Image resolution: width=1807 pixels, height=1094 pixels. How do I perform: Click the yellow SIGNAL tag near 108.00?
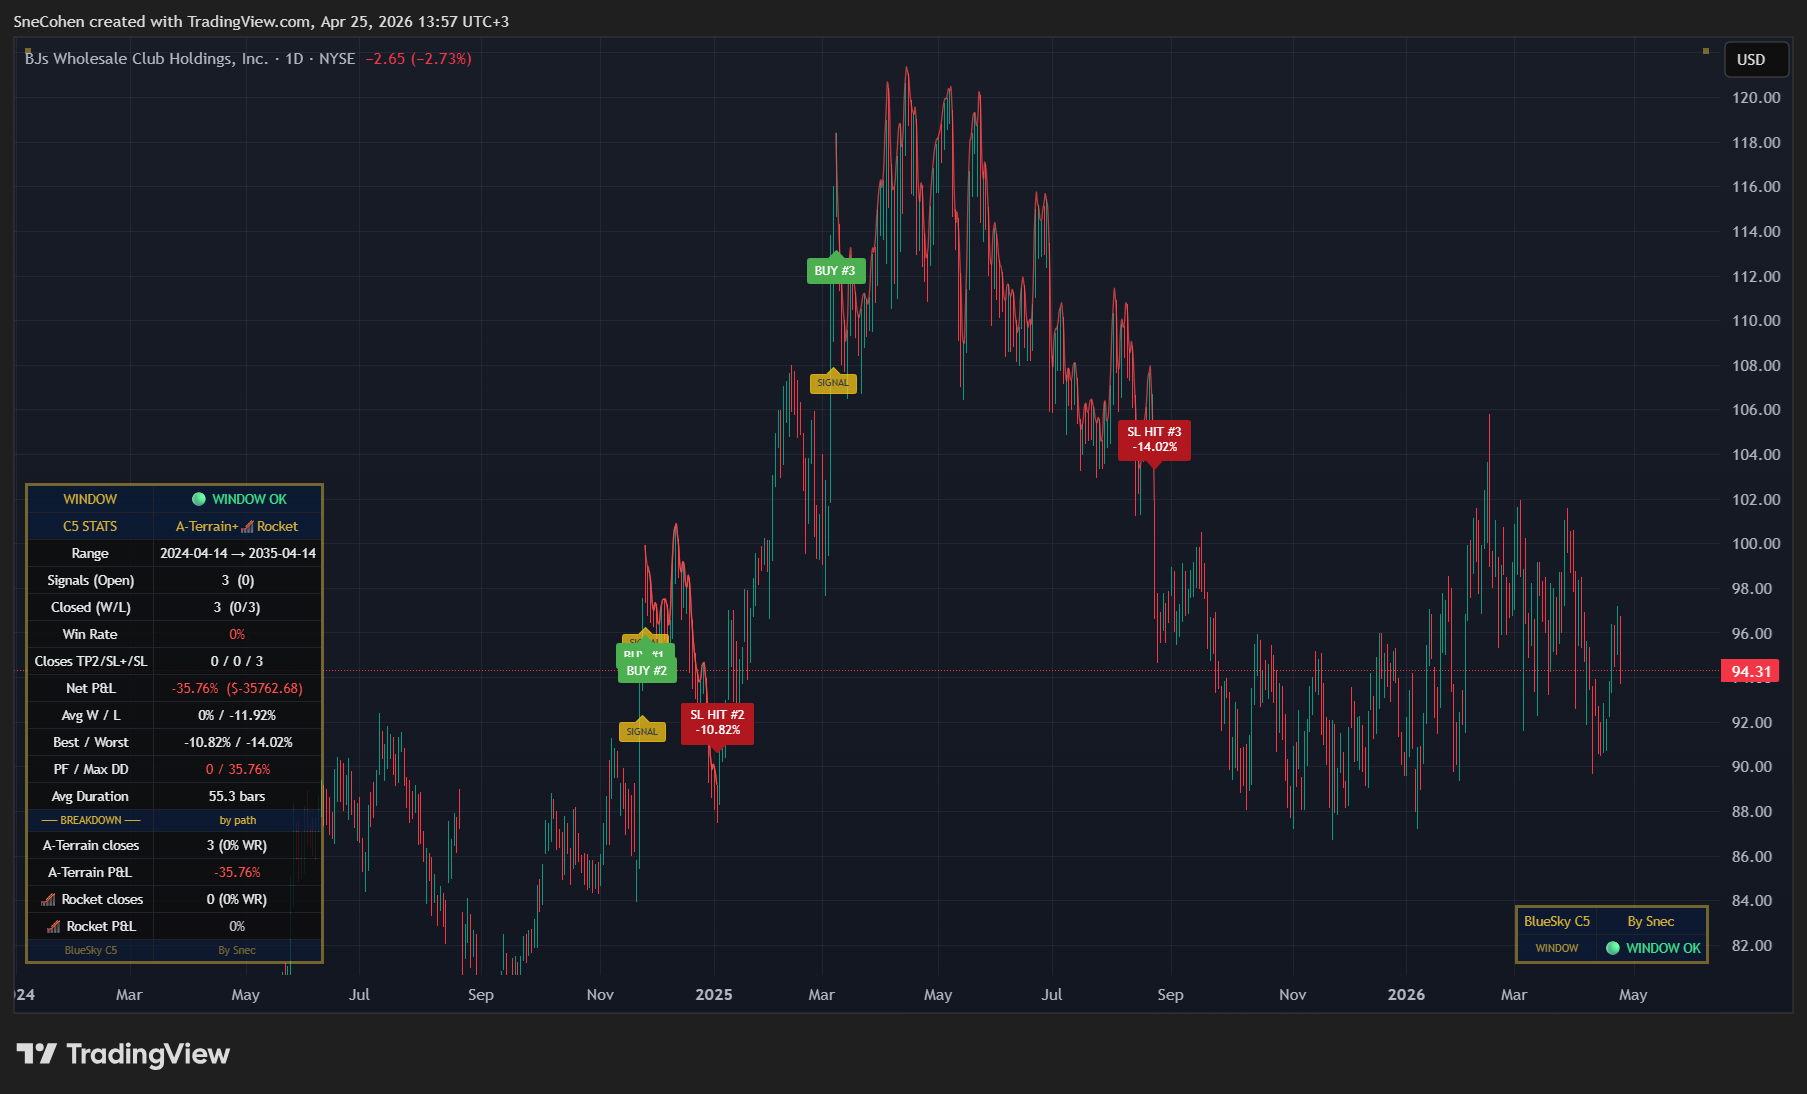833,383
